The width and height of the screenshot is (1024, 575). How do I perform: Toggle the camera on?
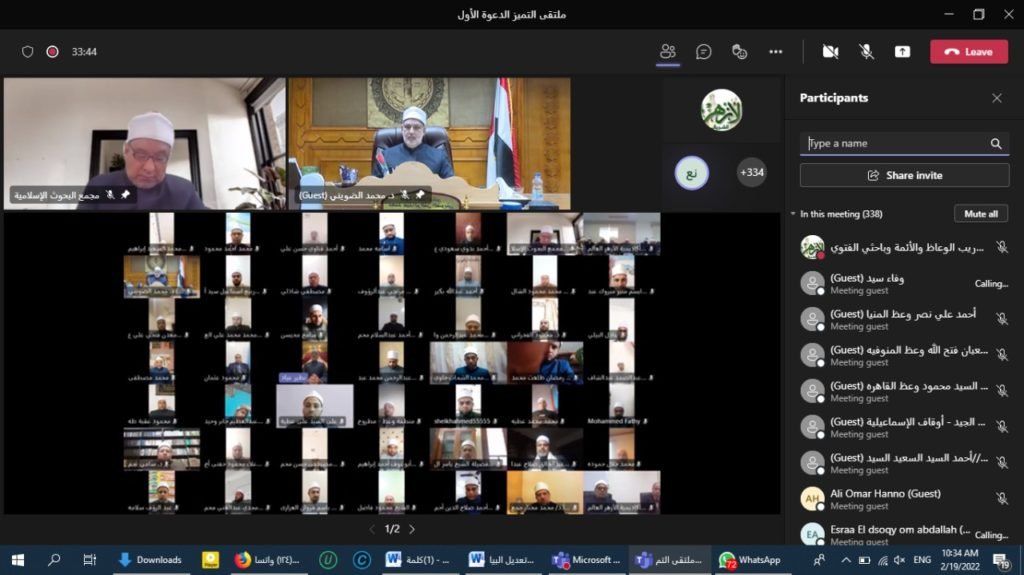[830, 52]
